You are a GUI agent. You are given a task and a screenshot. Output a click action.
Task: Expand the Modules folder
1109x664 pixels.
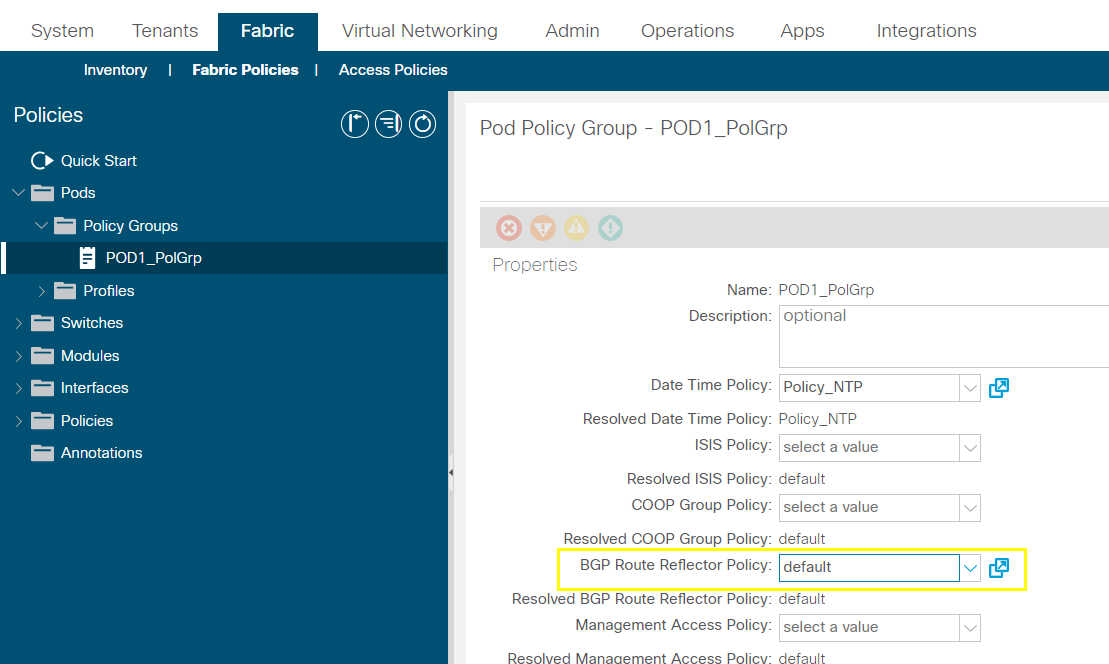click(x=18, y=356)
